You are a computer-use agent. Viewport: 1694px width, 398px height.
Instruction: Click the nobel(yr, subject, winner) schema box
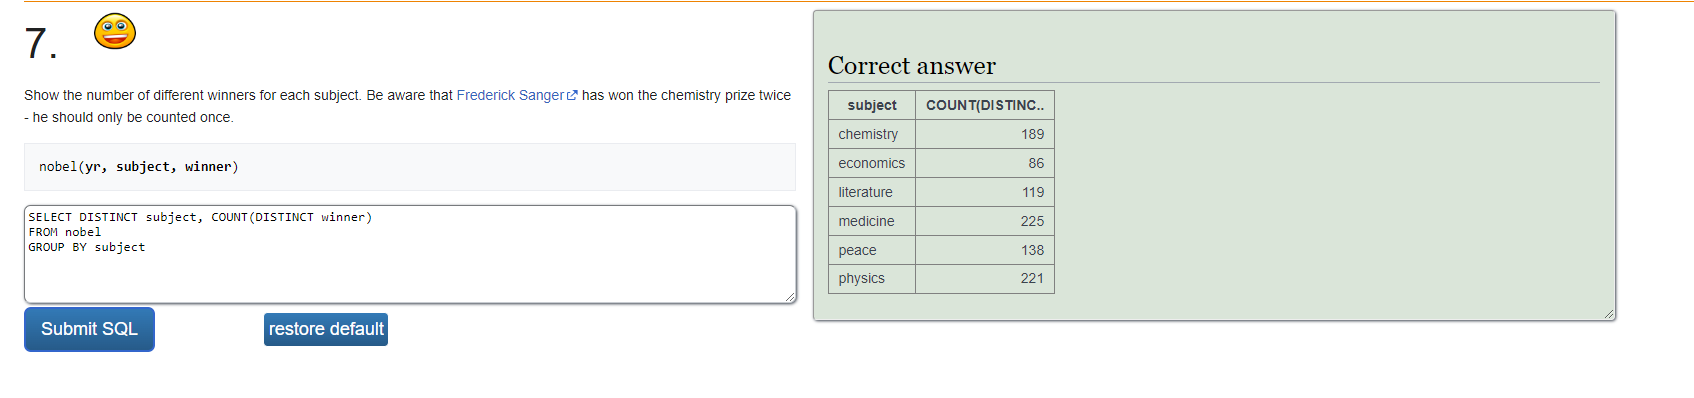(x=410, y=167)
